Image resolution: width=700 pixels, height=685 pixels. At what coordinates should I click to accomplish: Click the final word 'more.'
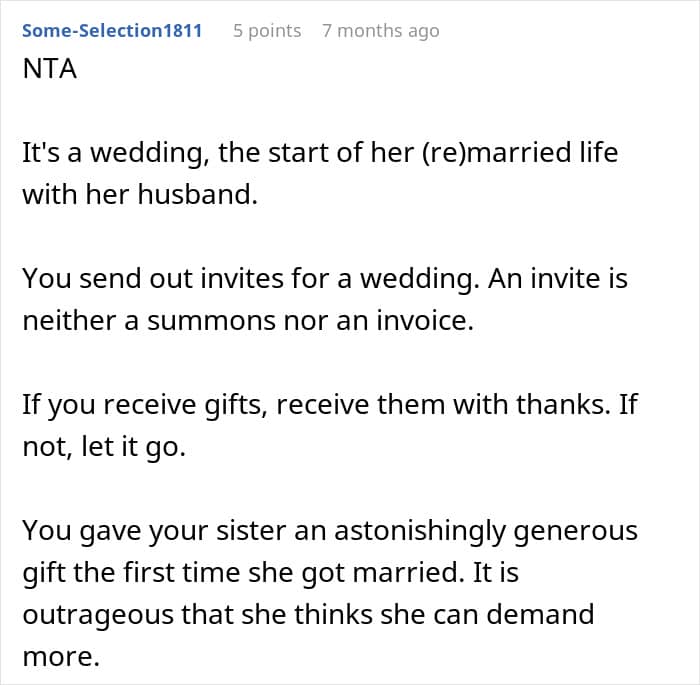[x=61, y=657]
